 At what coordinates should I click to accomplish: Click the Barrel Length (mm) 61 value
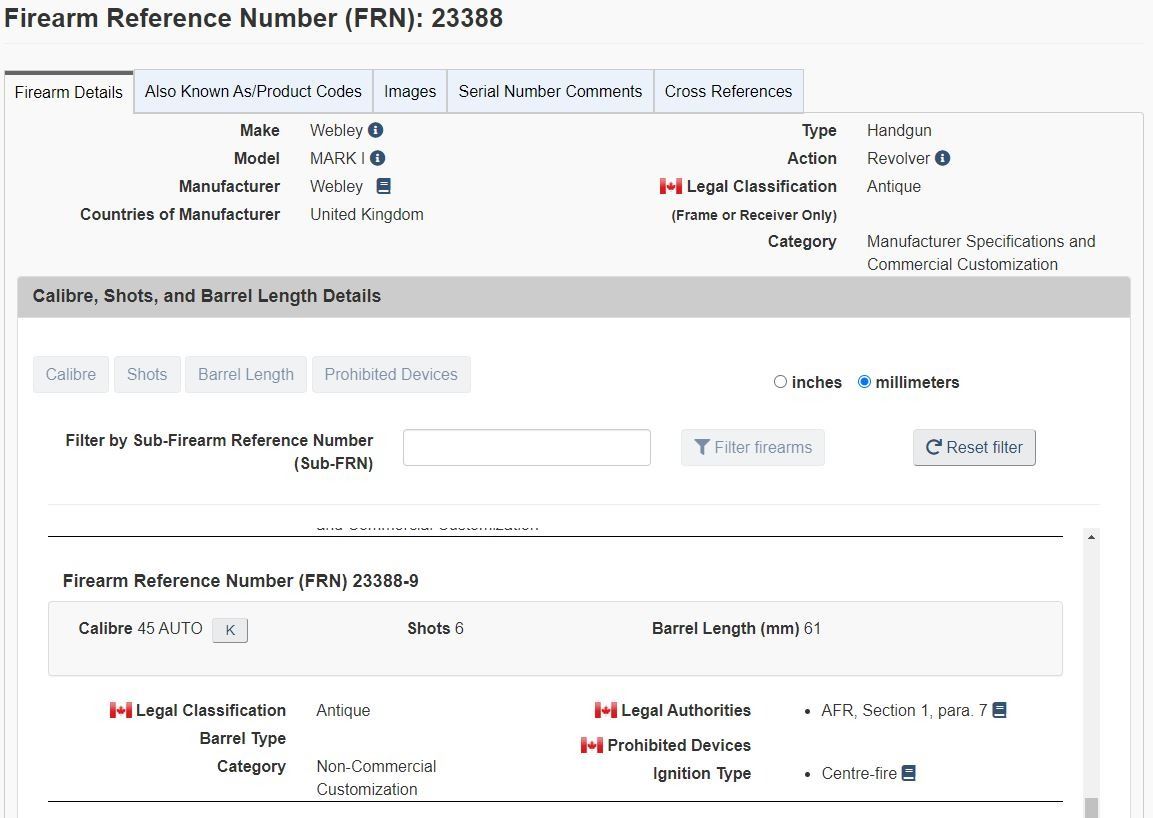736,628
